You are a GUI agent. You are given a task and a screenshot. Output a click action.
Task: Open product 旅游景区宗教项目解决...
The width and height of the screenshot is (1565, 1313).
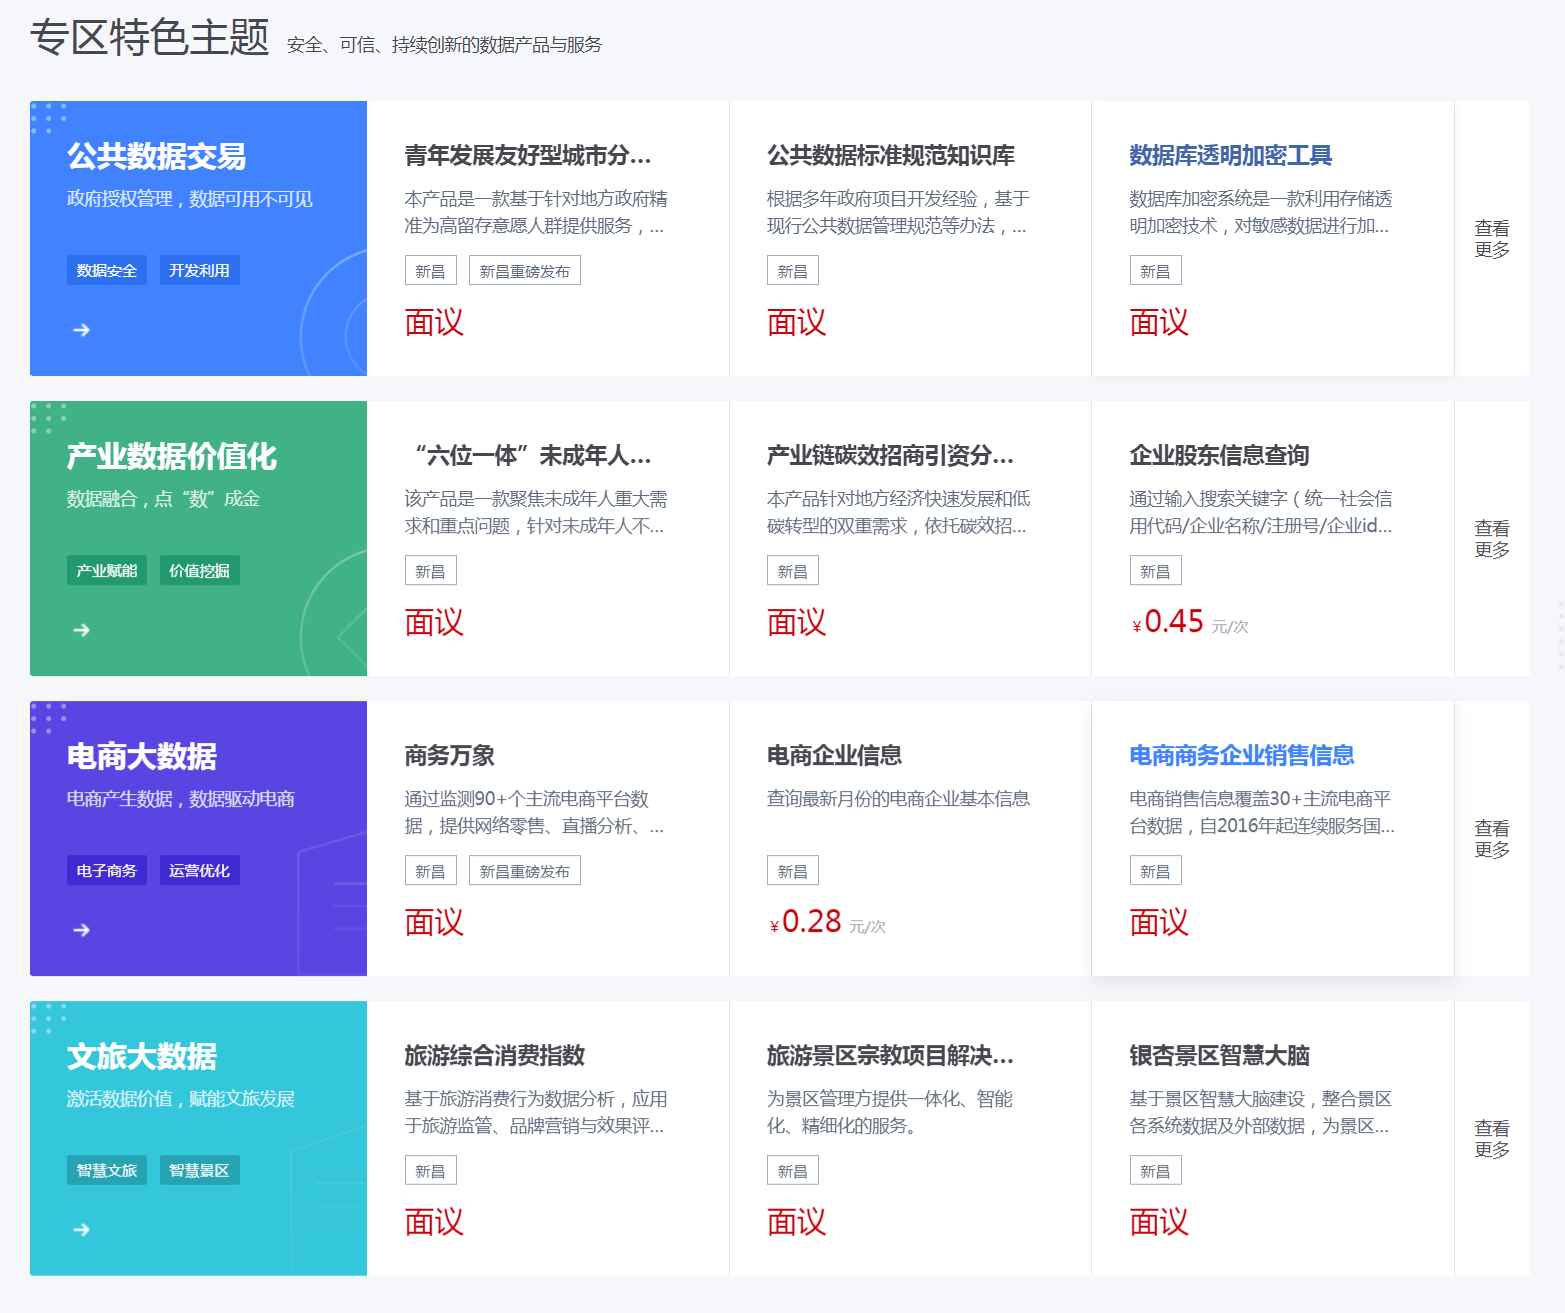click(891, 1056)
